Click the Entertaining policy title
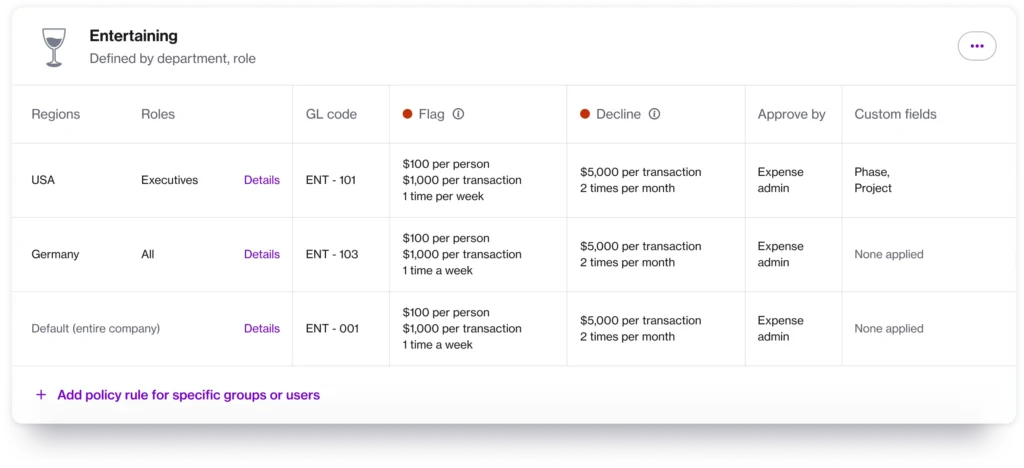1024x468 pixels. (133, 36)
